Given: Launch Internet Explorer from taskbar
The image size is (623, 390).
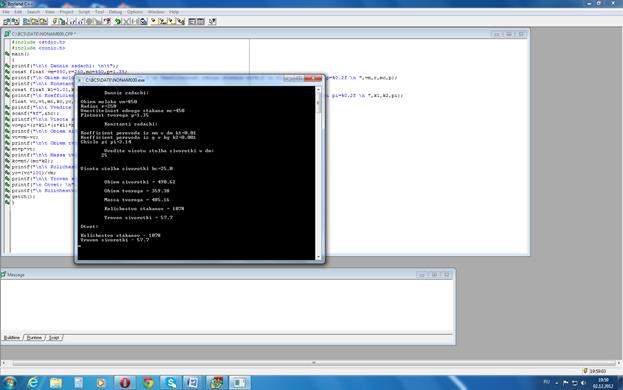Looking at the screenshot, I should [x=33, y=382].
